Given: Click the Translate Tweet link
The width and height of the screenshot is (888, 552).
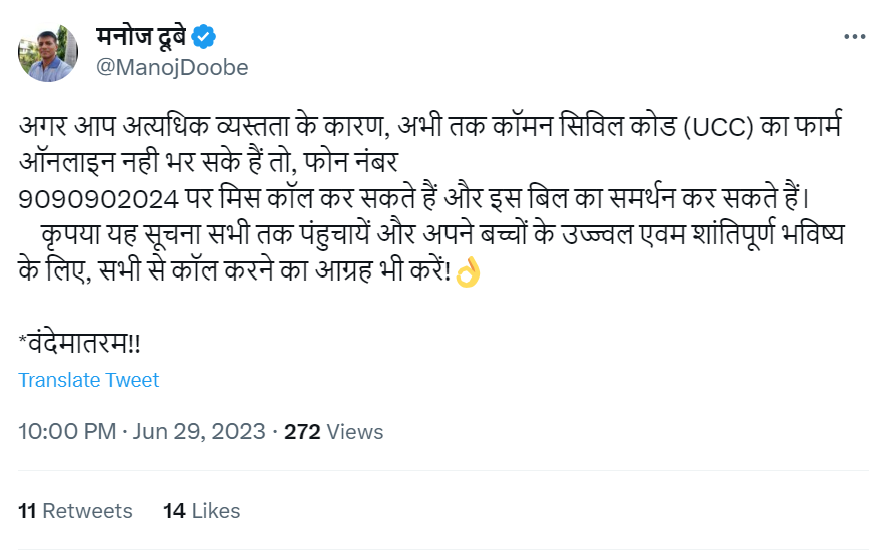Looking at the screenshot, I should click(x=89, y=380).
